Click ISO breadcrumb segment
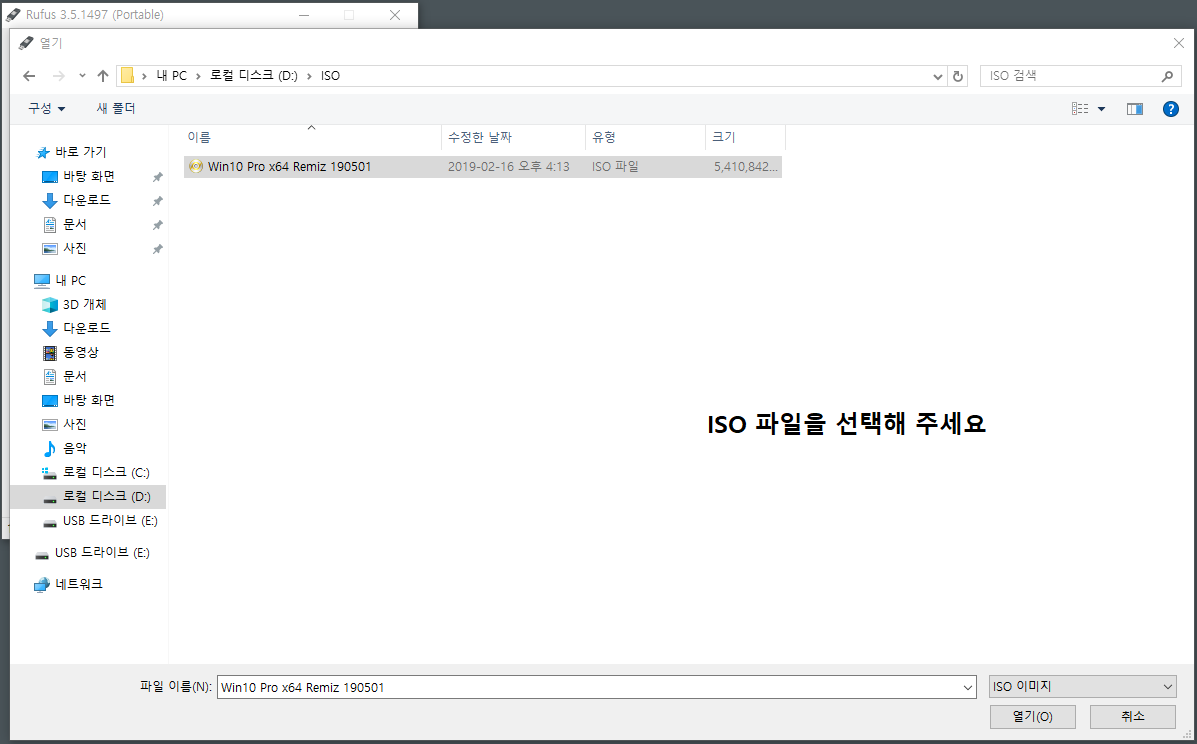 [x=331, y=76]
